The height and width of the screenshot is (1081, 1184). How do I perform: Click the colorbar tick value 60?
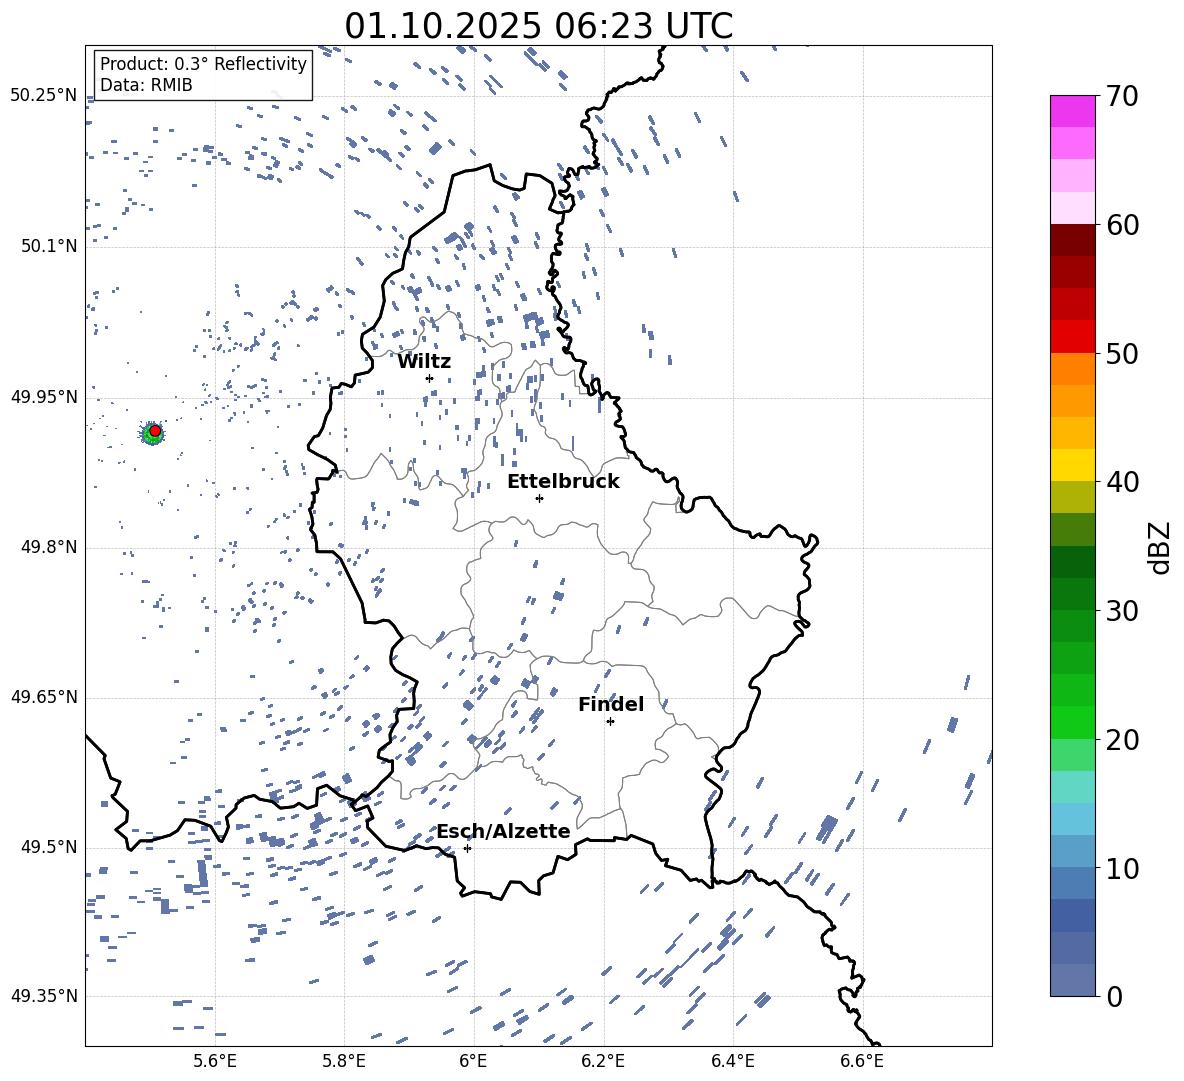point(1122,225)
